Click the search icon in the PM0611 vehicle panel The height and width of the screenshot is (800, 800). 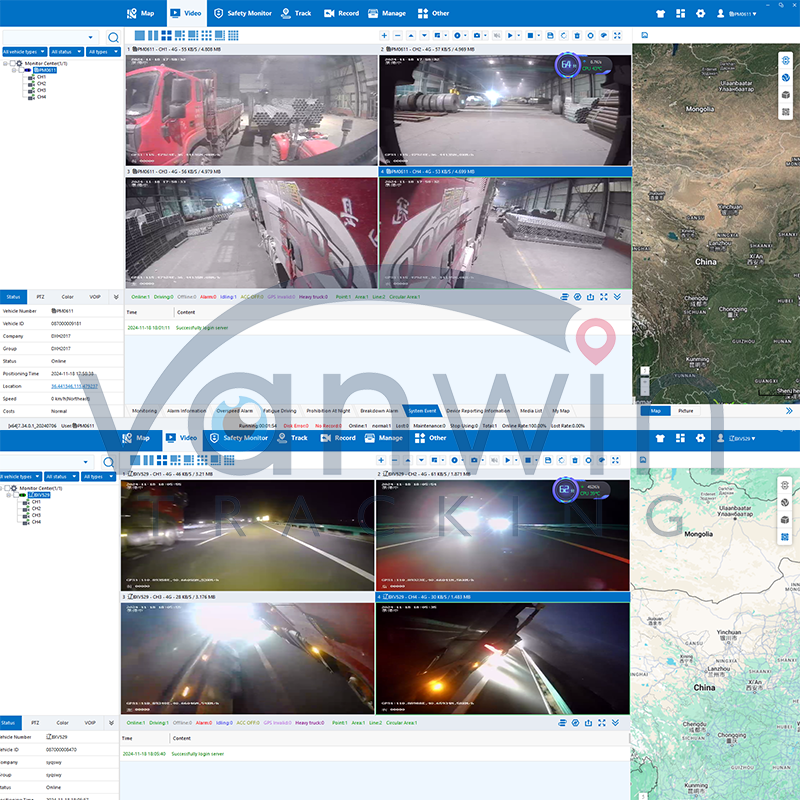tap(113, 37)
